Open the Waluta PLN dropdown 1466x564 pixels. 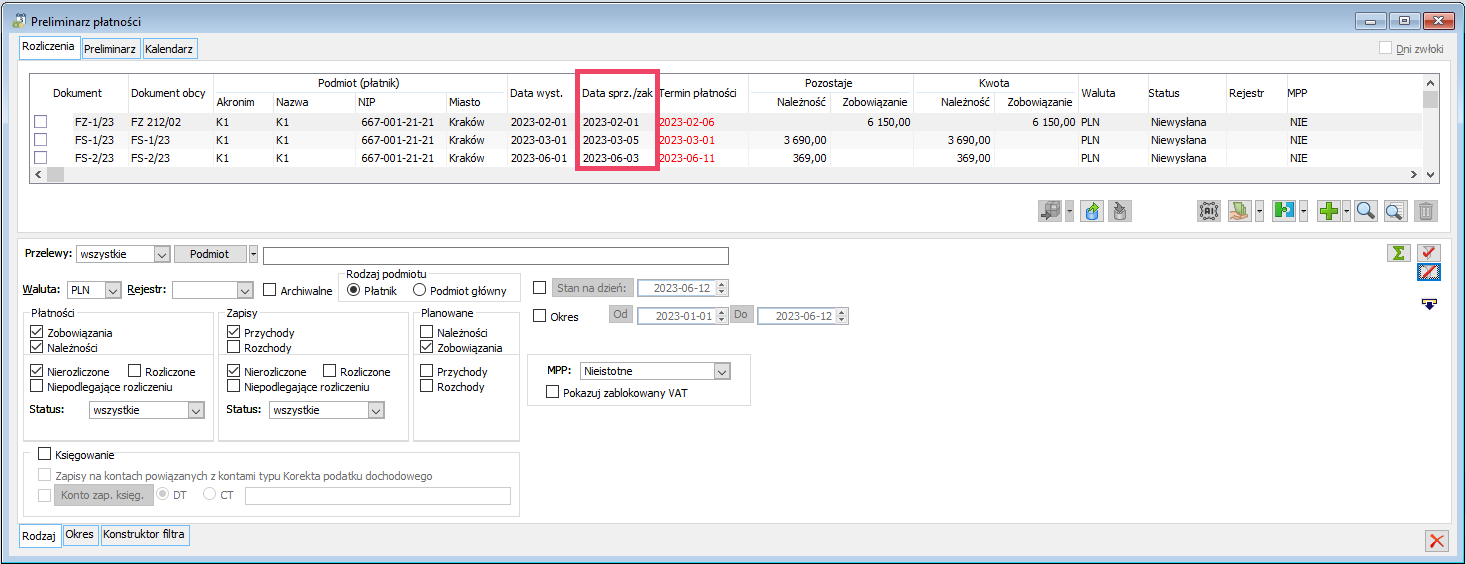pos(112,290)
